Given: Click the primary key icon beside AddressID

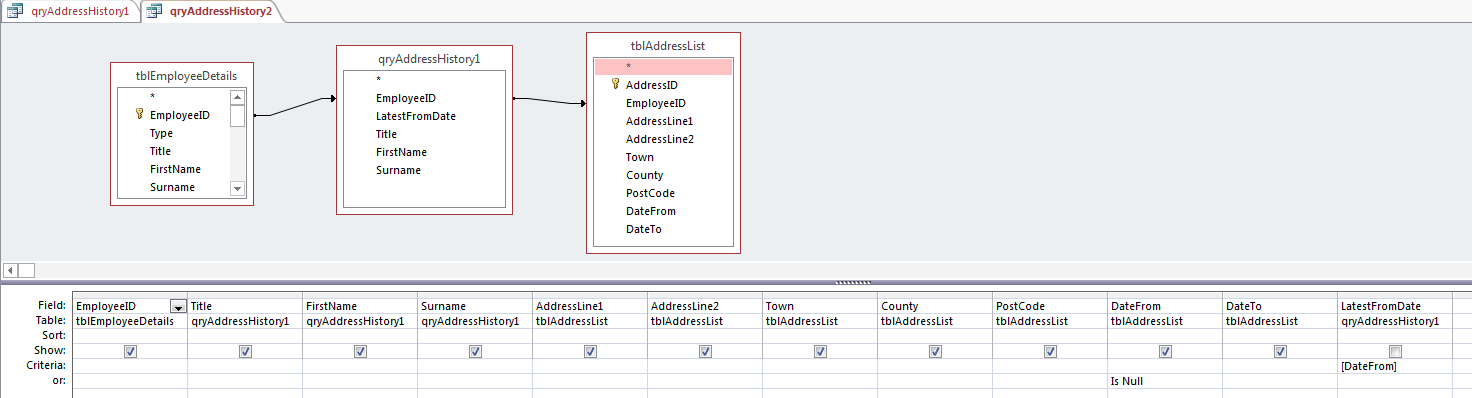Looking at the screenshot, I should [615, 85].
